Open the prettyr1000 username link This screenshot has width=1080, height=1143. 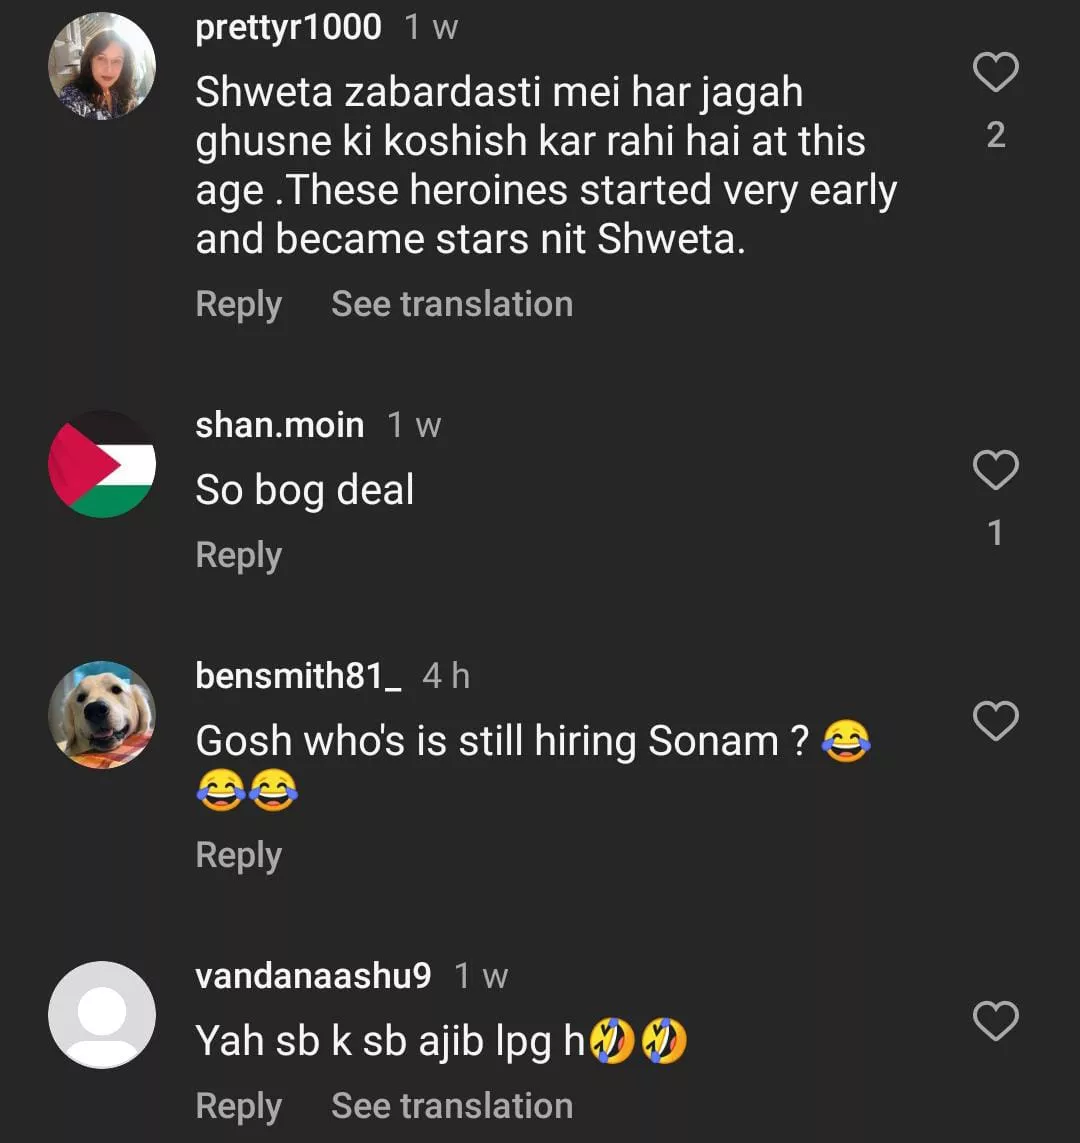click(288, 27)
